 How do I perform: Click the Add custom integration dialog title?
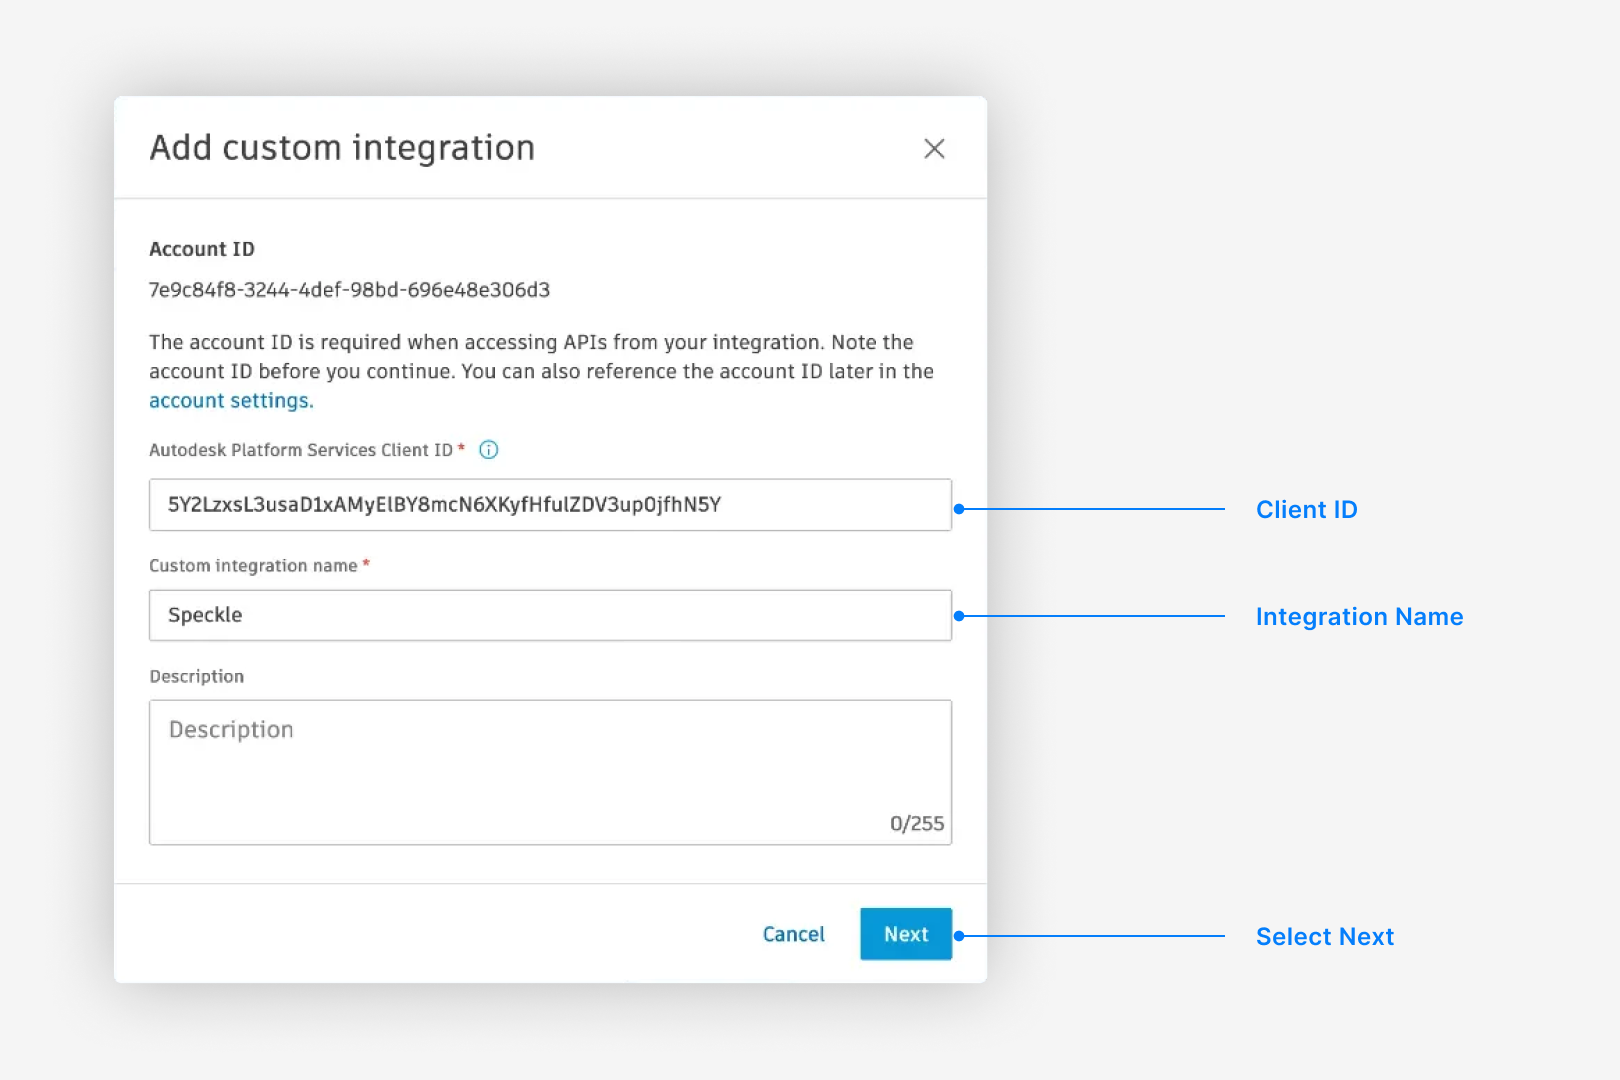click(x=342, y=147)
